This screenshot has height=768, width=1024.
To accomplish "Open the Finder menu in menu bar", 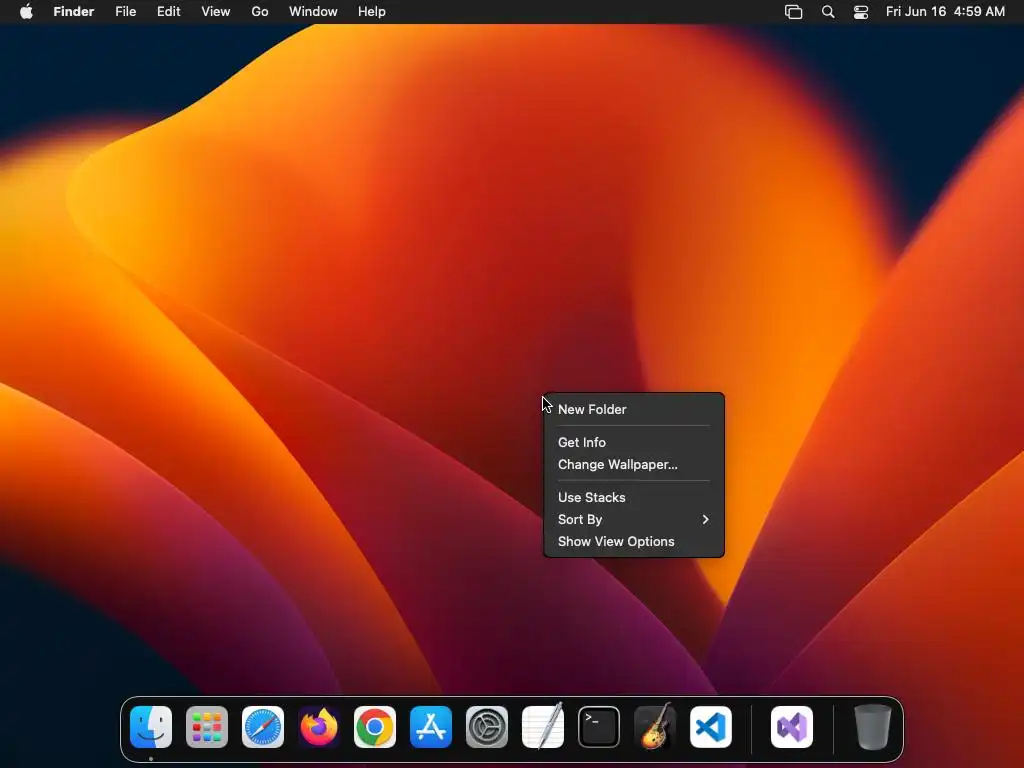I will [x=74, y=12].
